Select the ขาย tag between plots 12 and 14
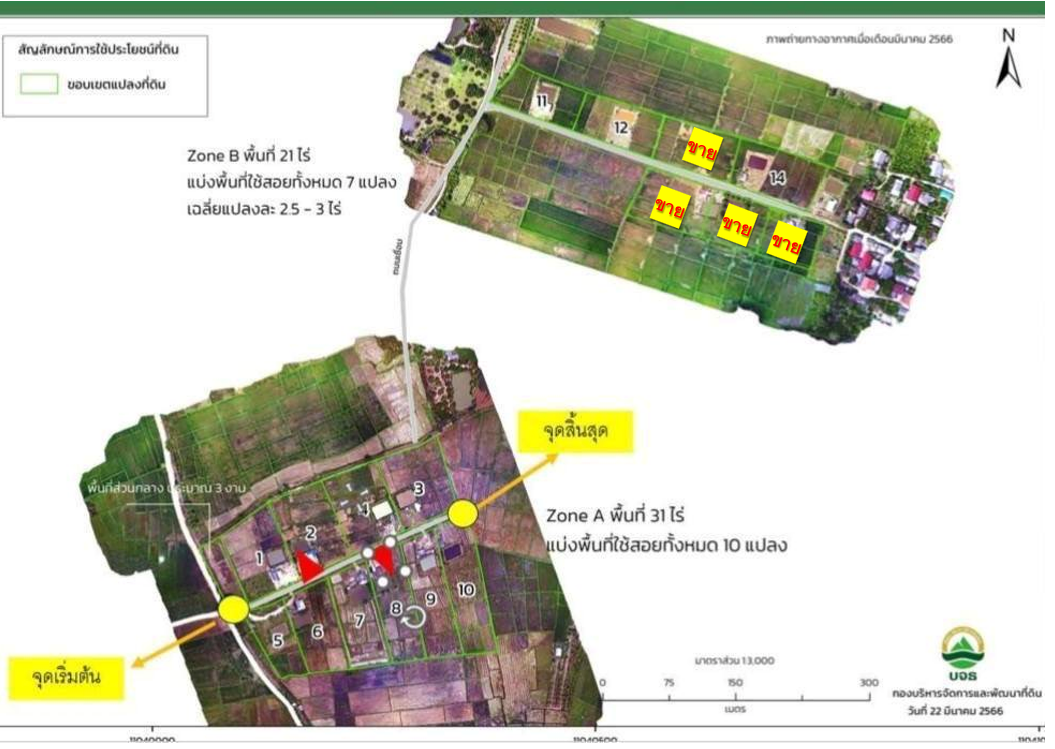The image size is (1055, 749). [x=702, y=150]
